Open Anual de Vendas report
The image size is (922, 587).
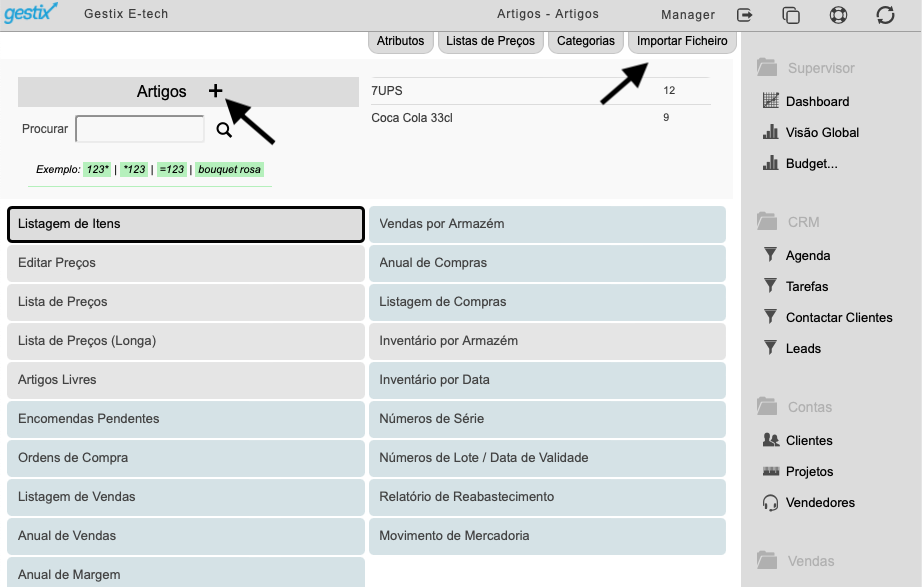pyautogui.click(x=186, y=536)
